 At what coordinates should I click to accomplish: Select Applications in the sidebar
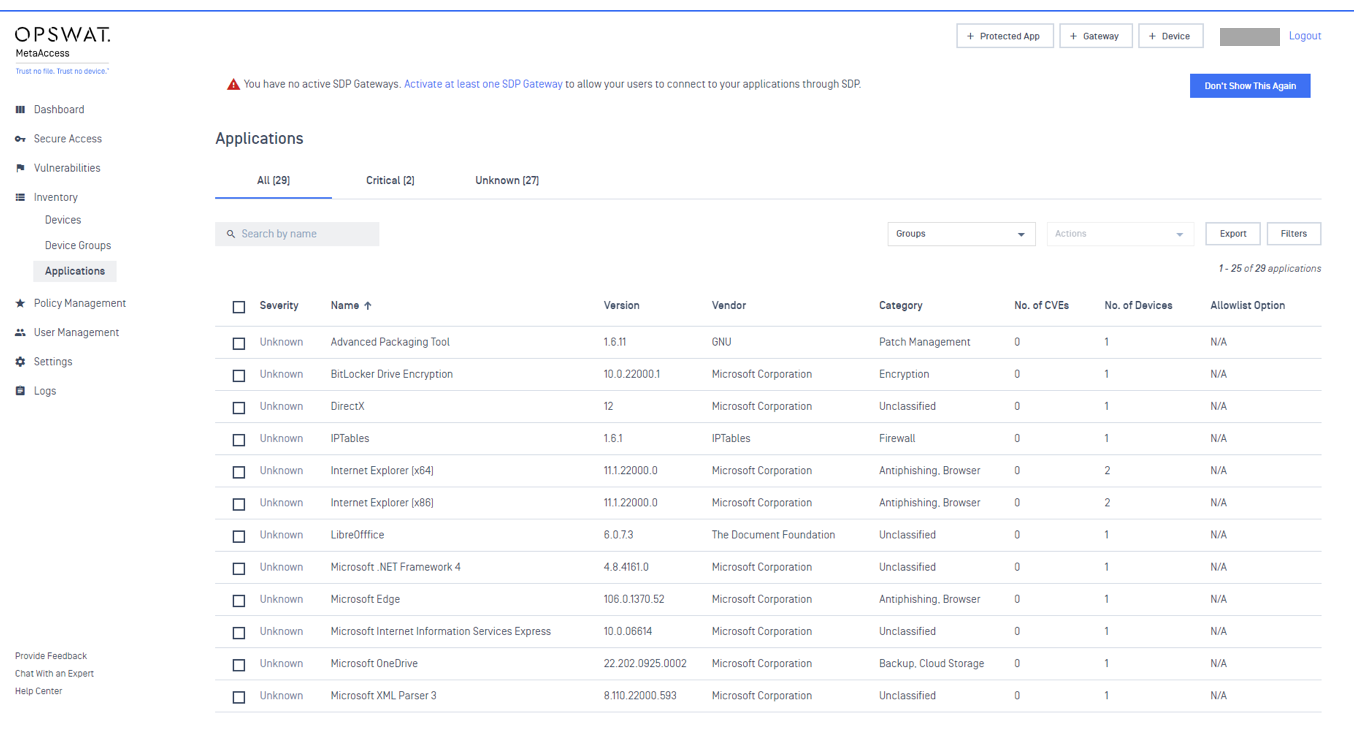coord(75,271)
